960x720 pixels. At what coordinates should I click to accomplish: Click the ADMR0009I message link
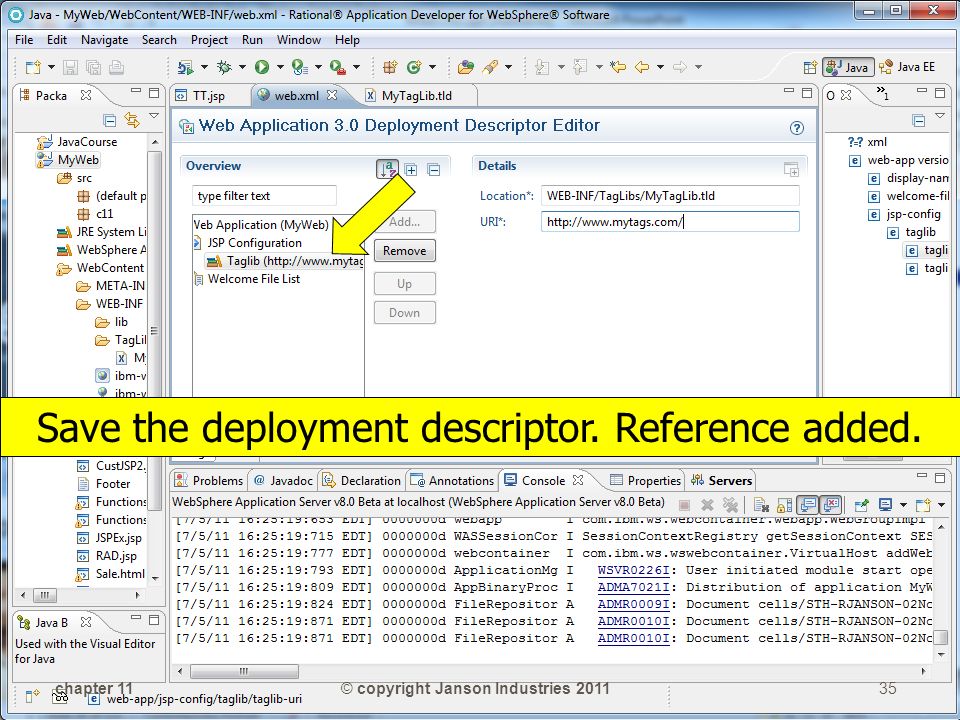coord(634,604)
